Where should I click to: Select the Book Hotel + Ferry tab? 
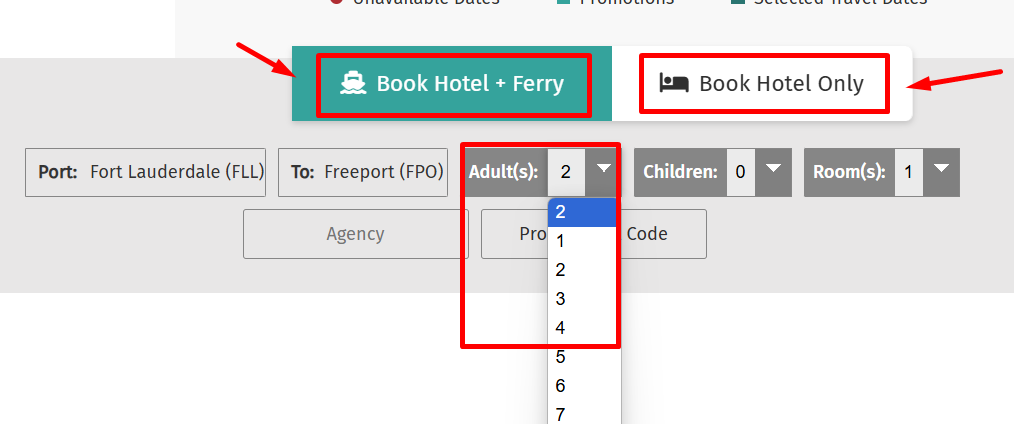tap(452, 83)
